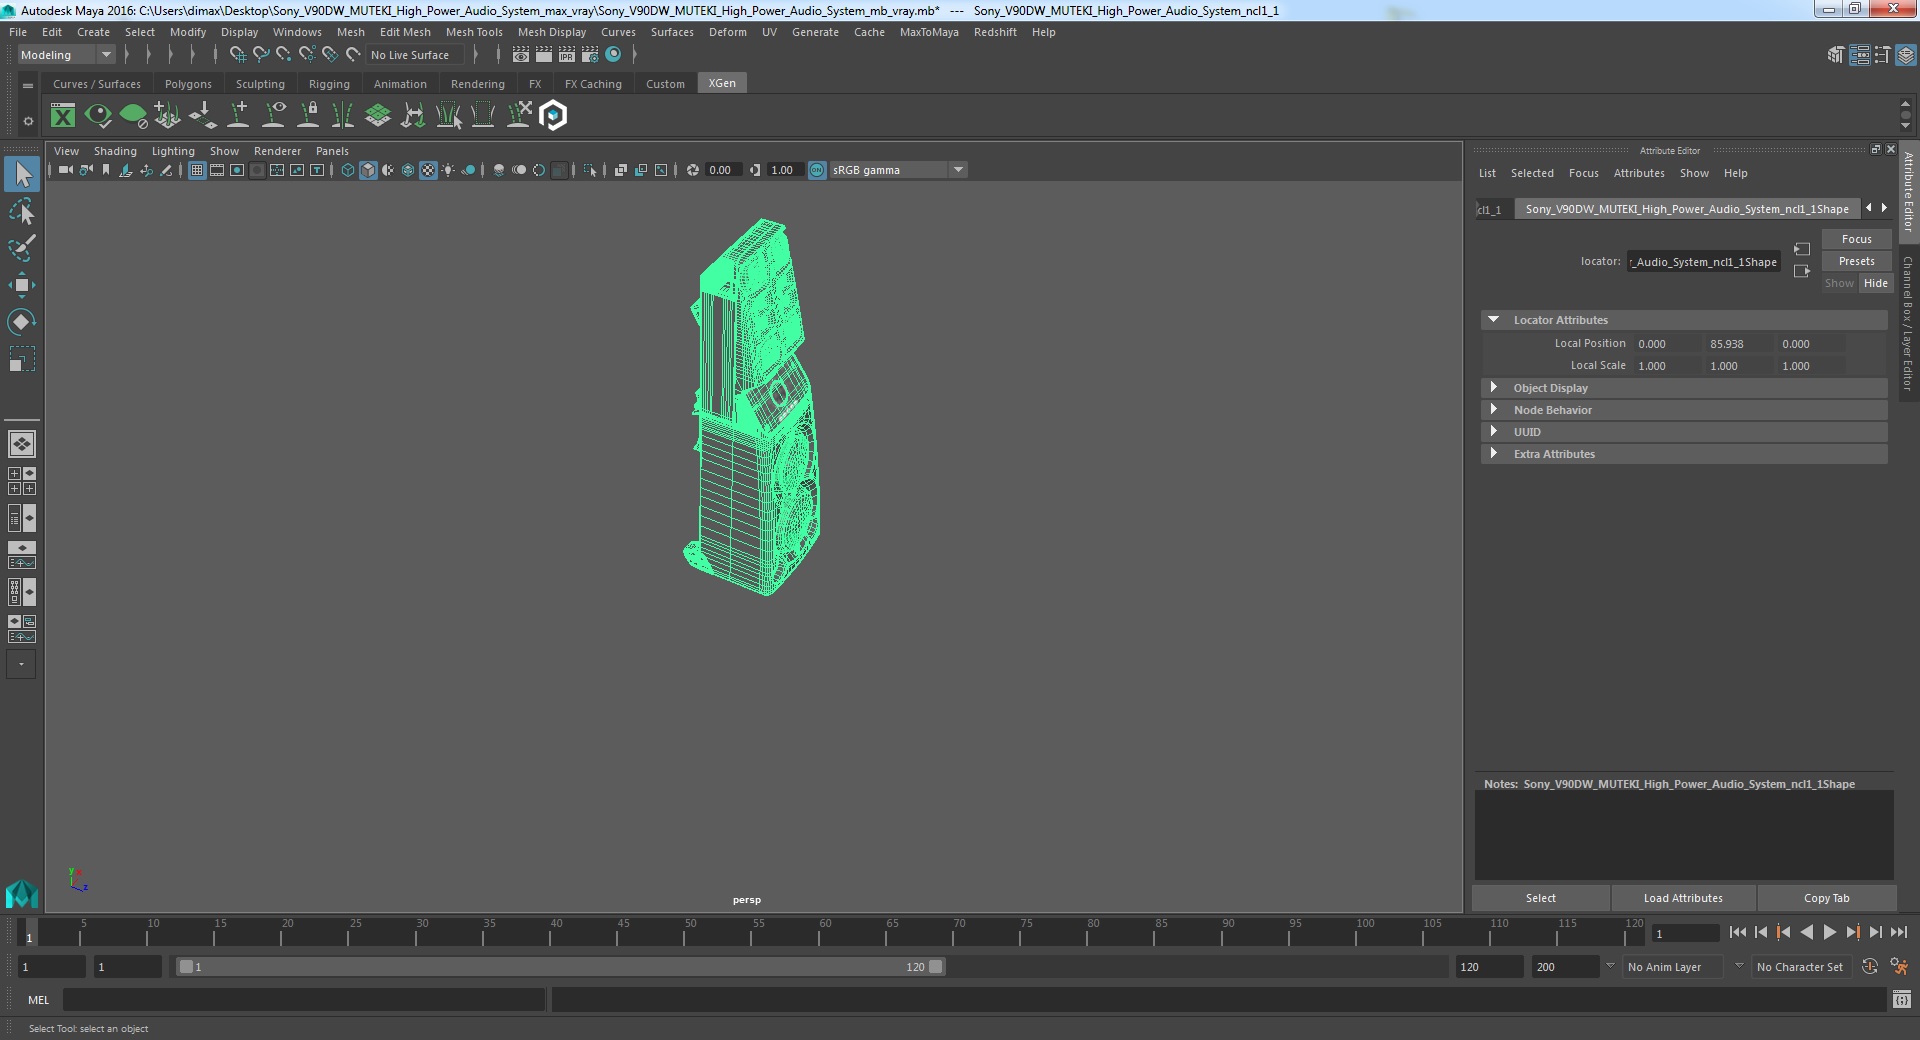Click the Select button
Image resolution: width=1920 pixels, height=1040 pixels.
1540,898
